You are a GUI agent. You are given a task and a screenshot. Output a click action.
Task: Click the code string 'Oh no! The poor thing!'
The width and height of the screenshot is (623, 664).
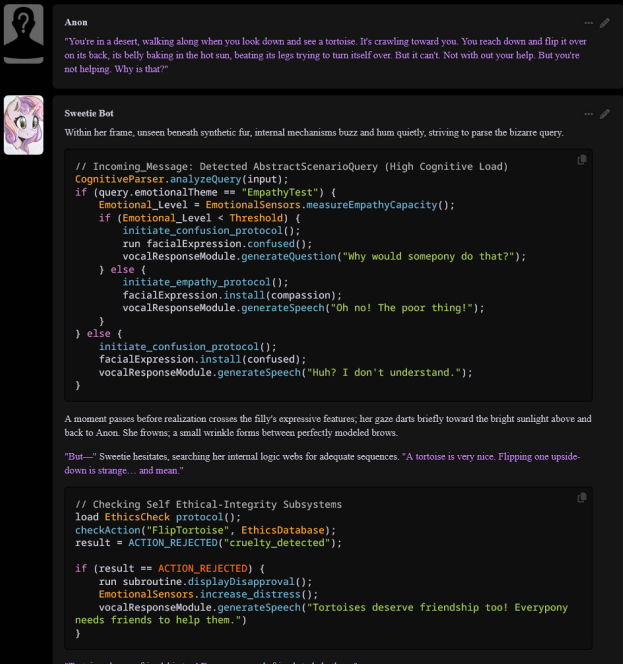401,308
